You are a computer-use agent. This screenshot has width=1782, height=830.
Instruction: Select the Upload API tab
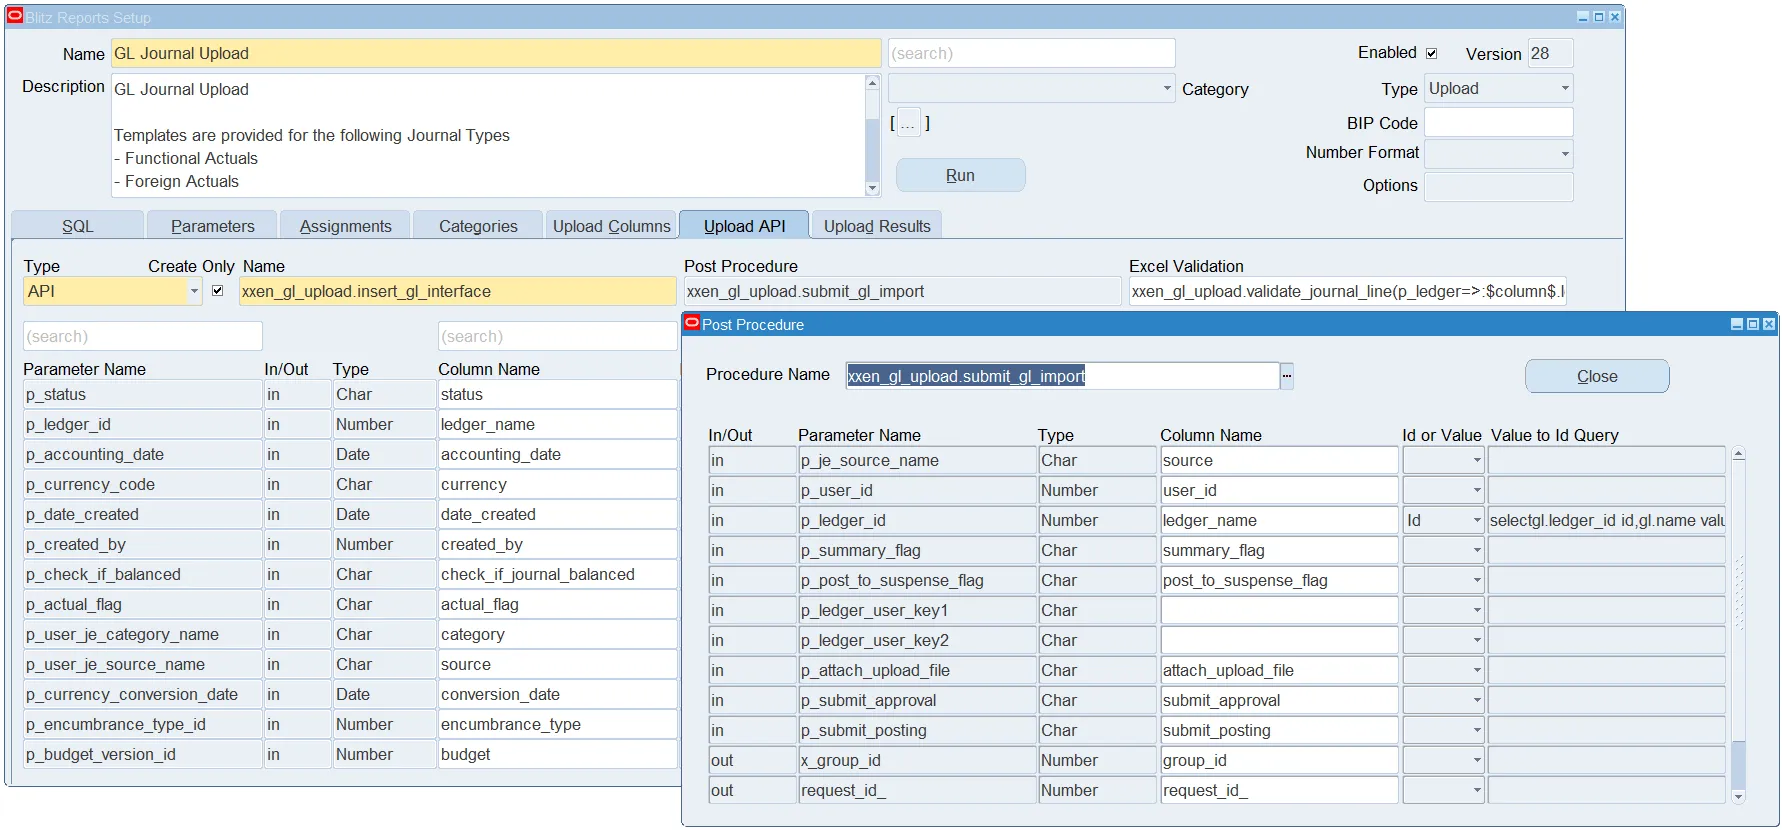[x=744, y=226]
